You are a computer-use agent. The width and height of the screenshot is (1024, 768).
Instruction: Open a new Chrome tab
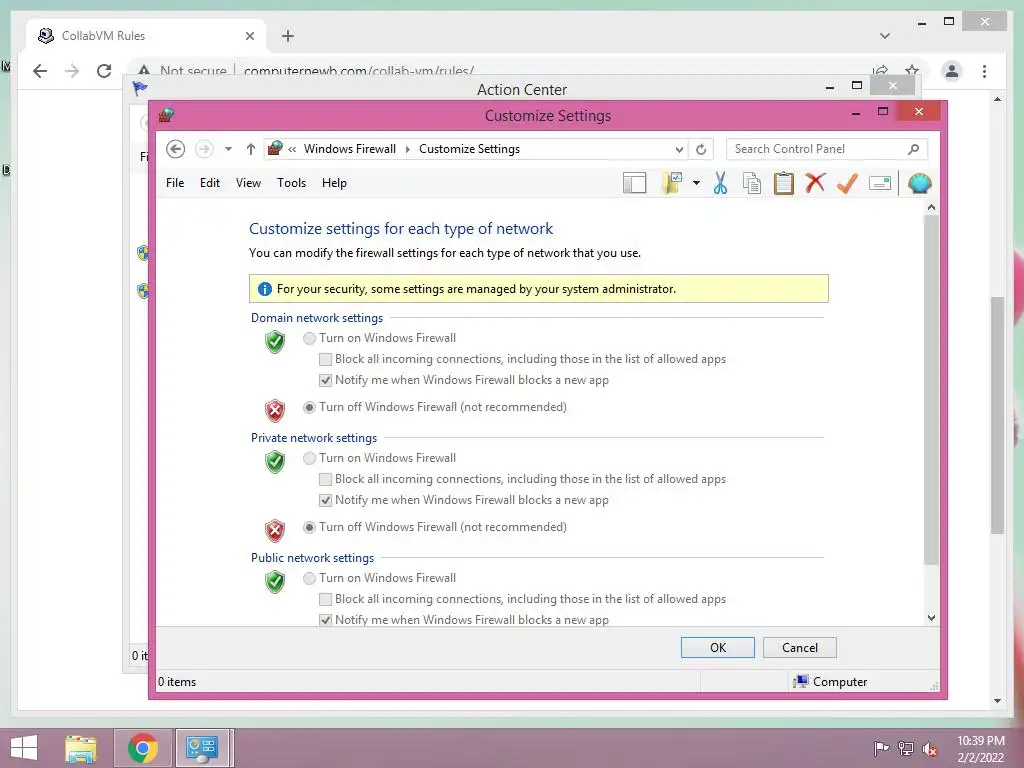coord(287,36)
